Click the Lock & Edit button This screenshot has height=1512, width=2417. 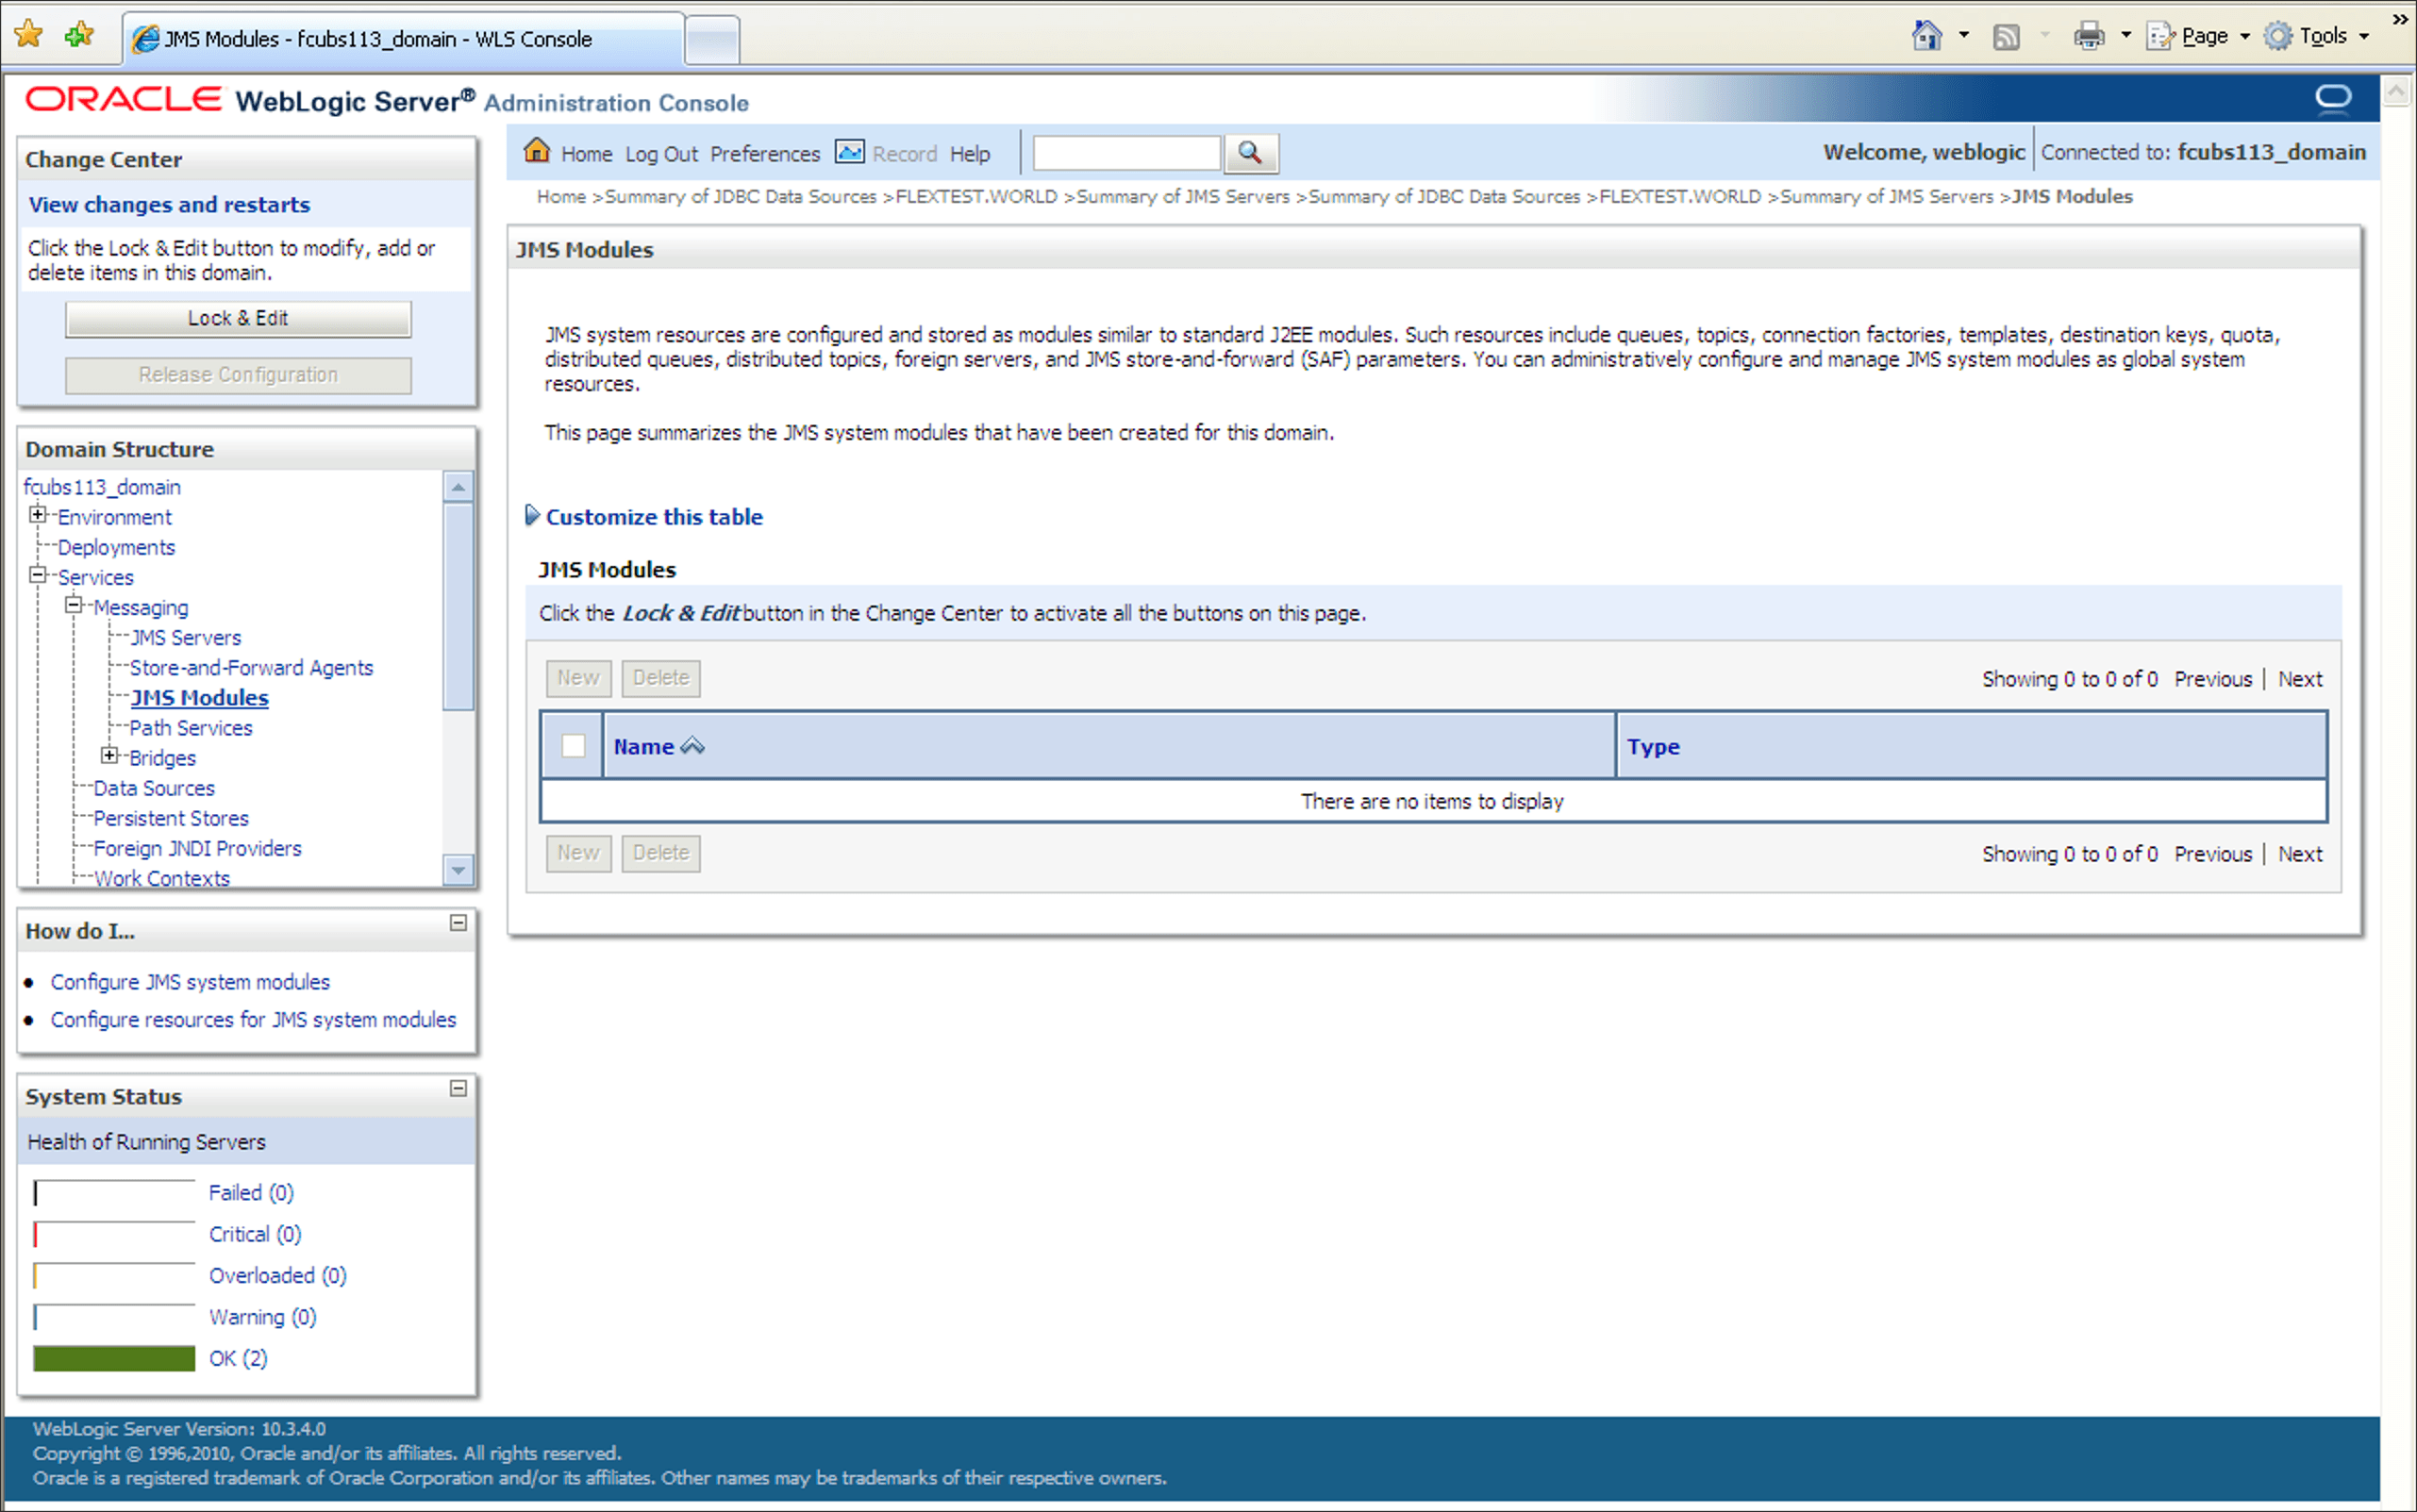click(x=238, y=319)
